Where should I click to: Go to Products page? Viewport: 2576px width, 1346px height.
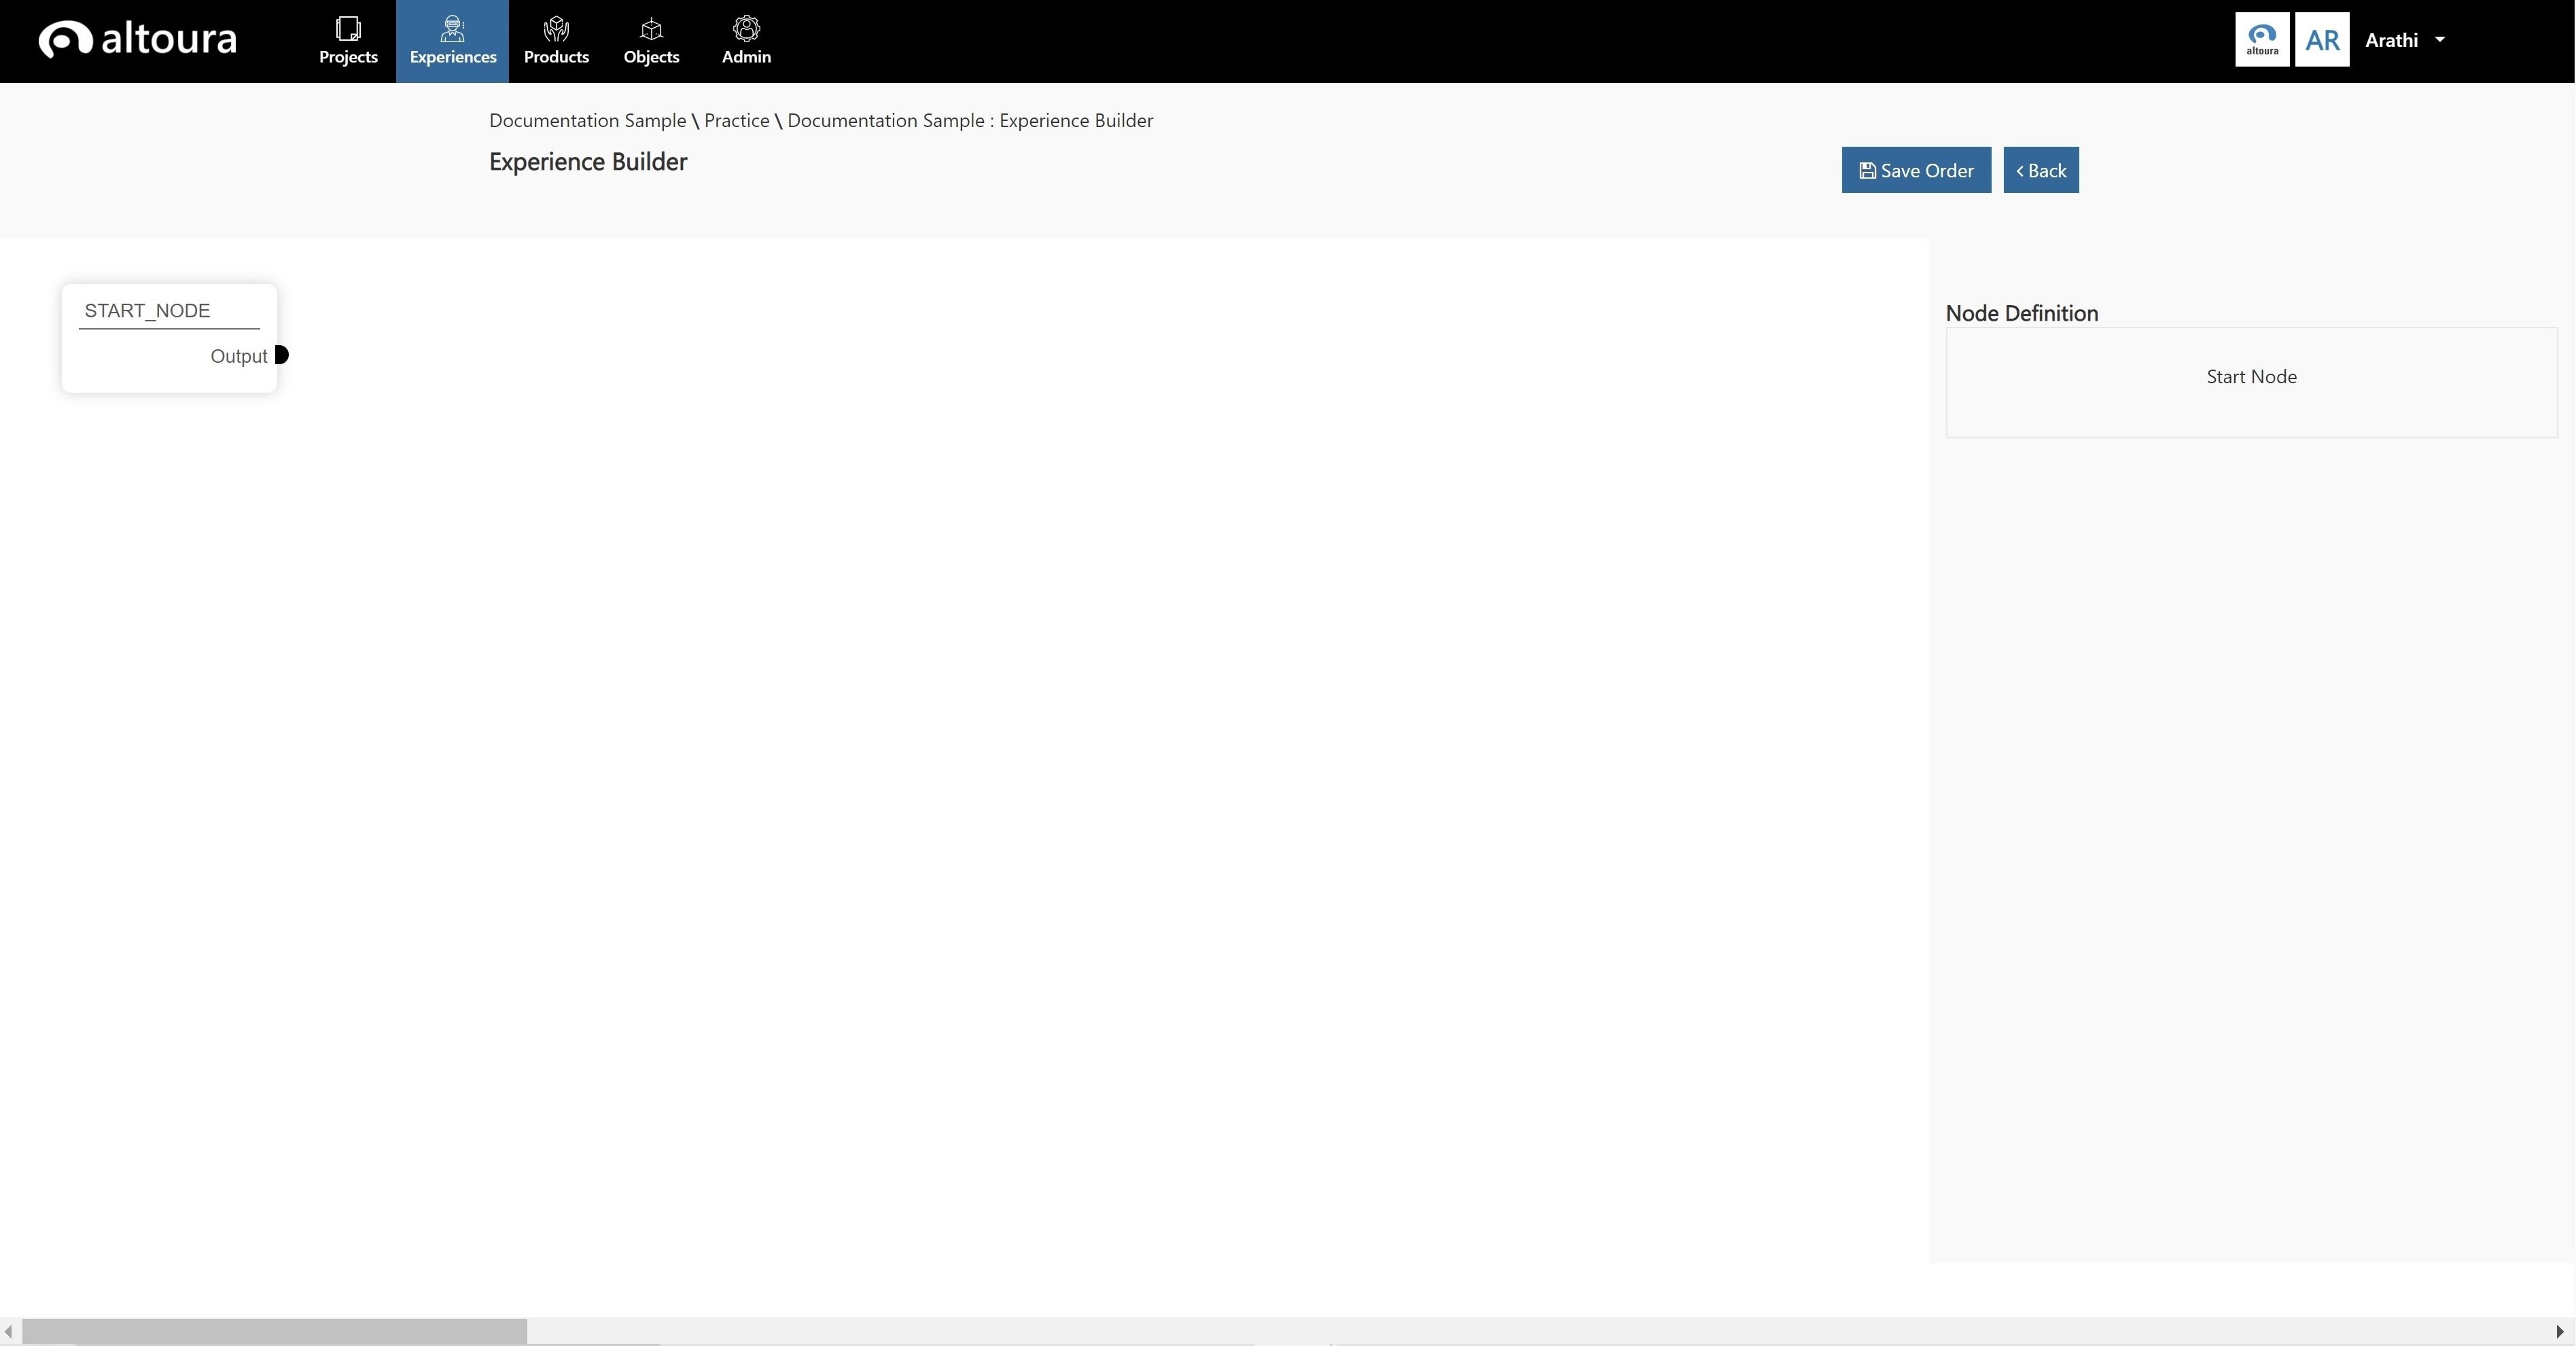tap(556, 41)
